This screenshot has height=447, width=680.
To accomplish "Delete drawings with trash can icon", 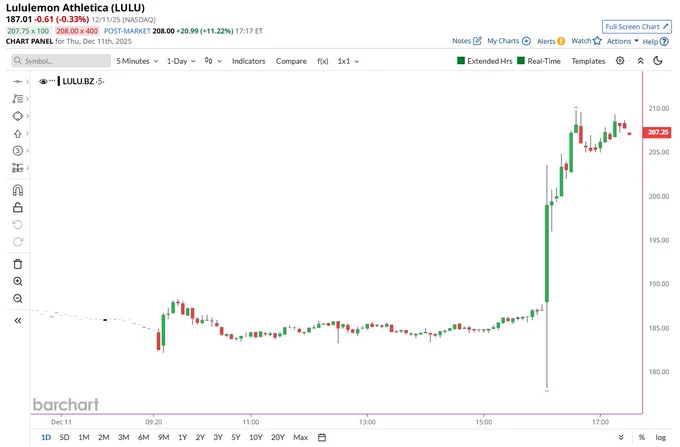I will [x=18, y=264].
